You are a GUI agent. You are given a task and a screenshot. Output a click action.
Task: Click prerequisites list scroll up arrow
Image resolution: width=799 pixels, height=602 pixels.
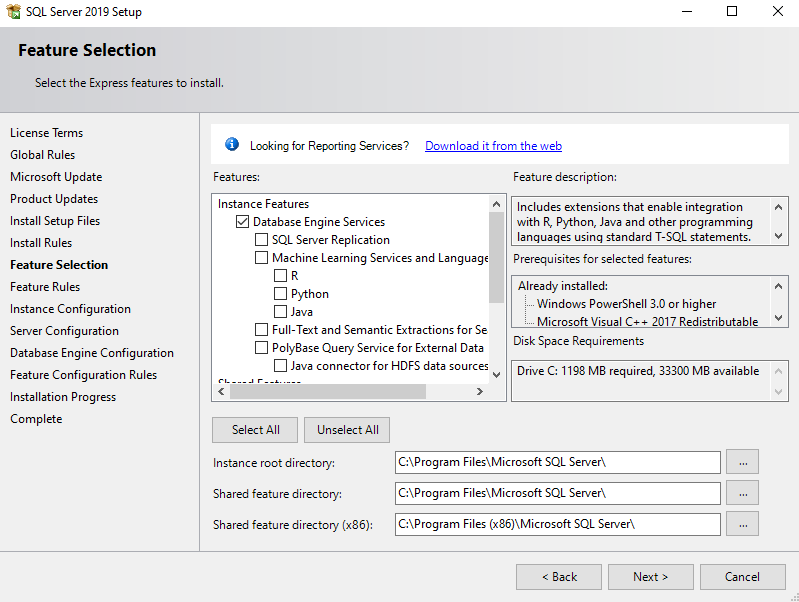coord(778,286)
